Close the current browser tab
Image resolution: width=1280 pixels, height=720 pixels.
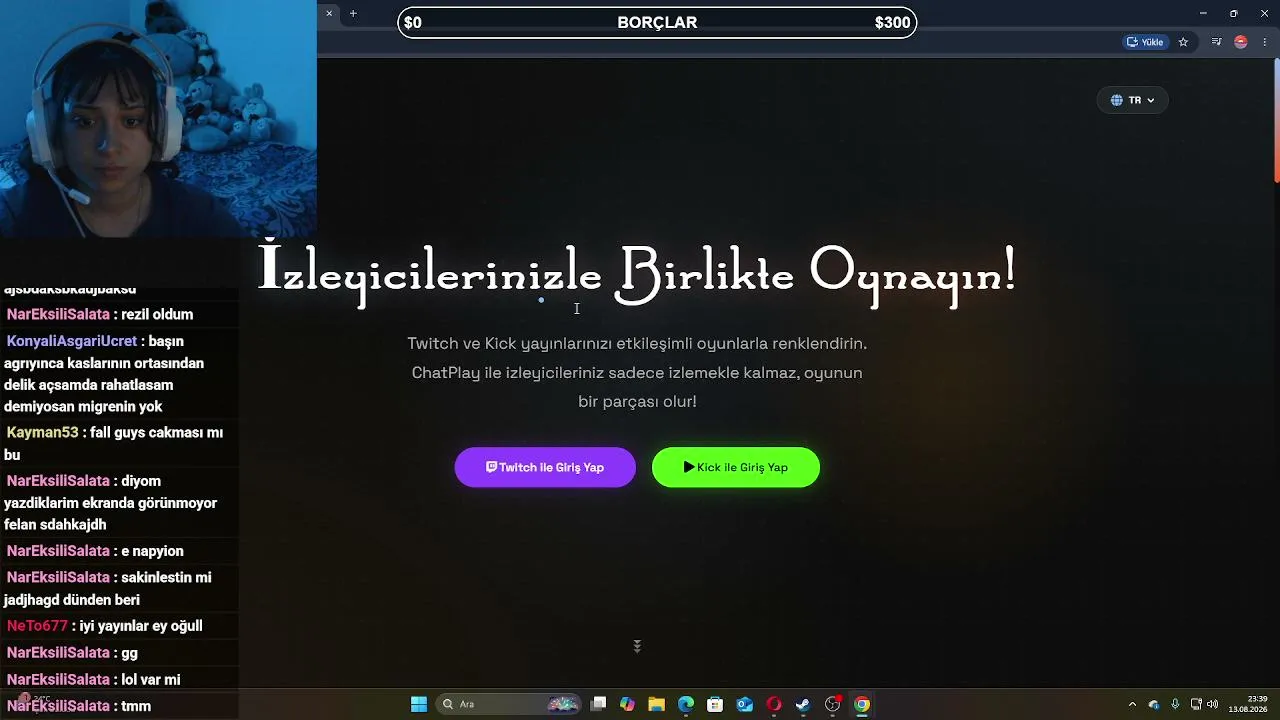pos(329,13)
